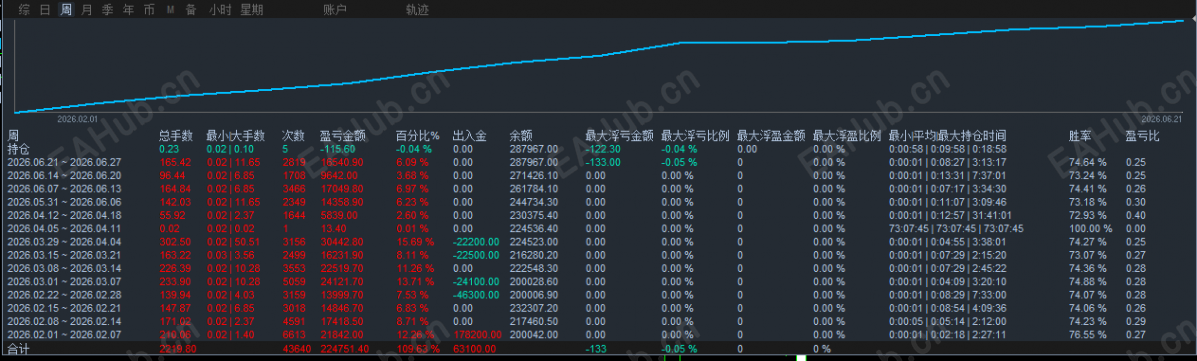1197x361 pixels.
Task: Click the 最大浮亏比例 column header
Action: 695,136
